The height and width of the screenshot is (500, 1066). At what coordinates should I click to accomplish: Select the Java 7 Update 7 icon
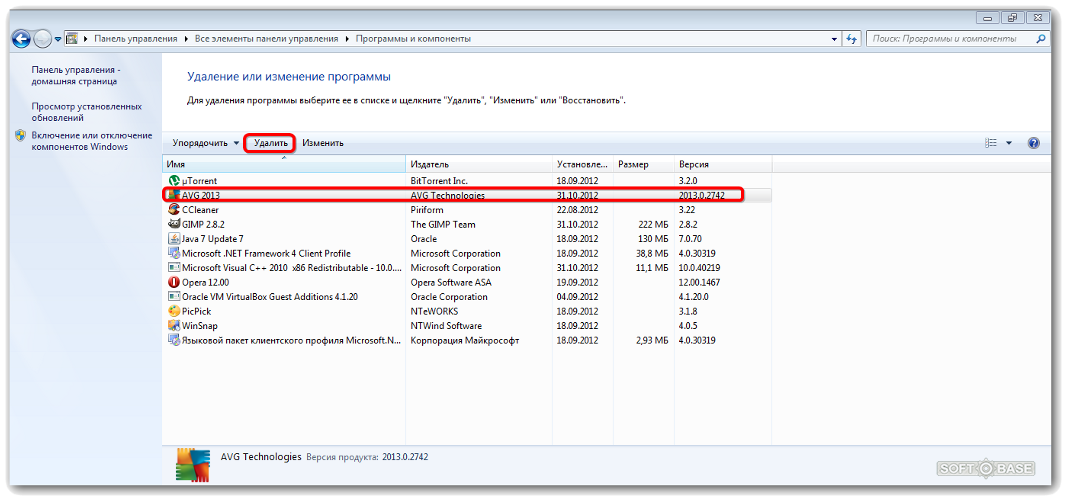174,239
